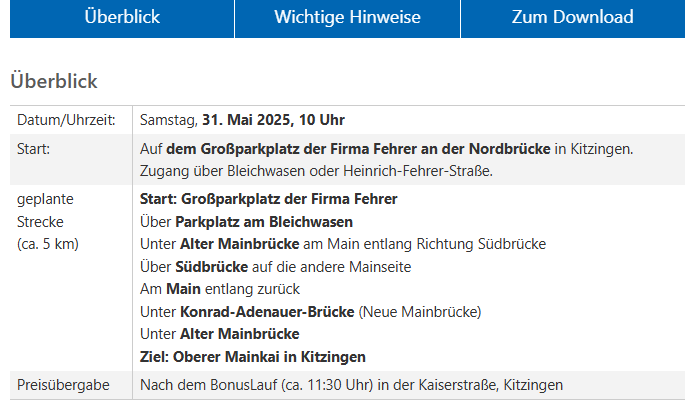Click the Am Main entlang zurück line
The image size is (695, 417).
(x=220, y=289)
